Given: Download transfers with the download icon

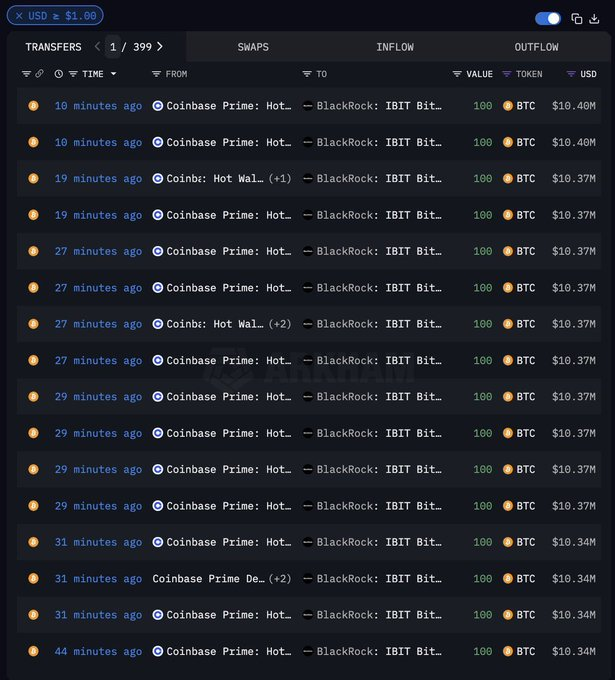Looking at the screenshot, I should click(x=594, y=18).
